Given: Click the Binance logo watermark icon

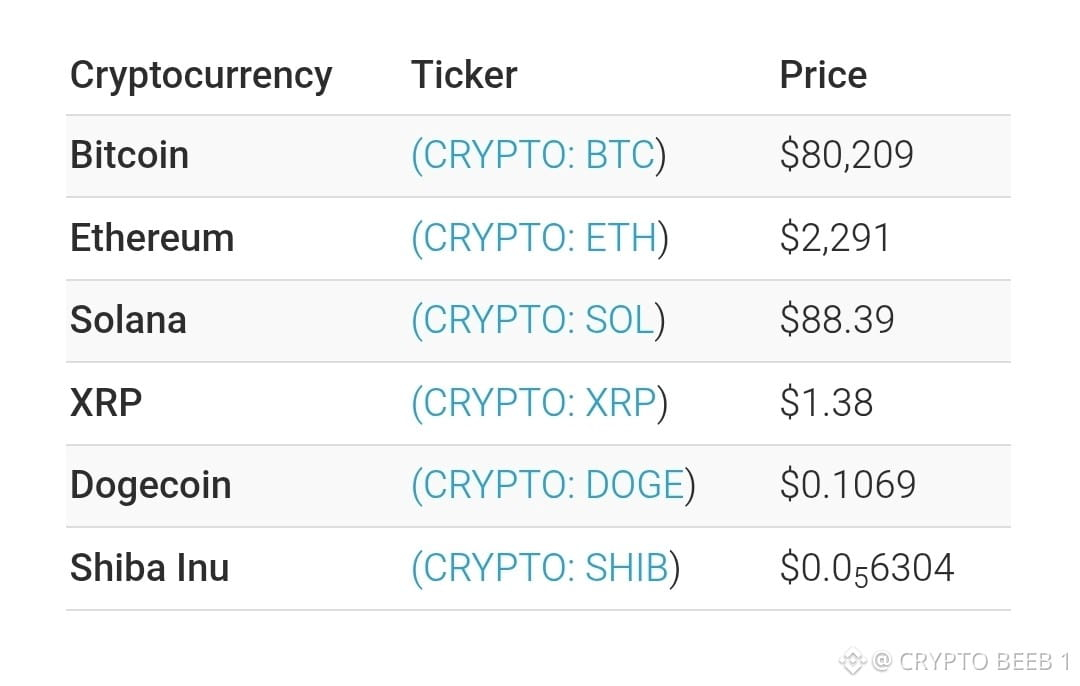Looking at the screenshot, I should [852, 661].
